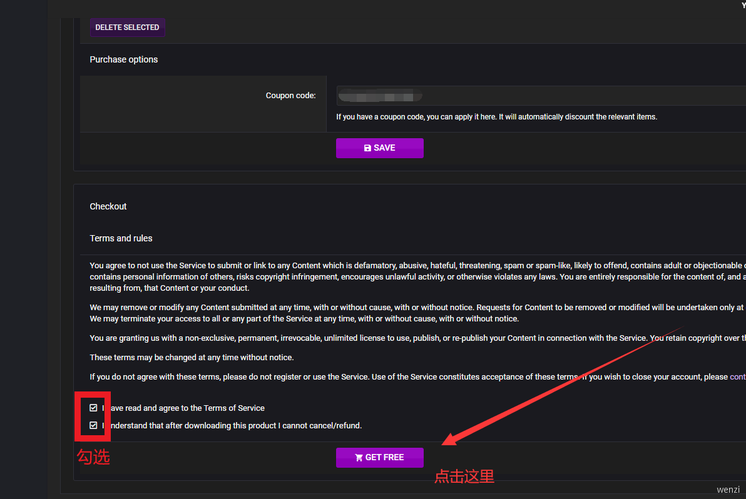This screenshot has width=746, height=499.
Task: Click the 'Coupon code:' label
Action: (291, 96)
